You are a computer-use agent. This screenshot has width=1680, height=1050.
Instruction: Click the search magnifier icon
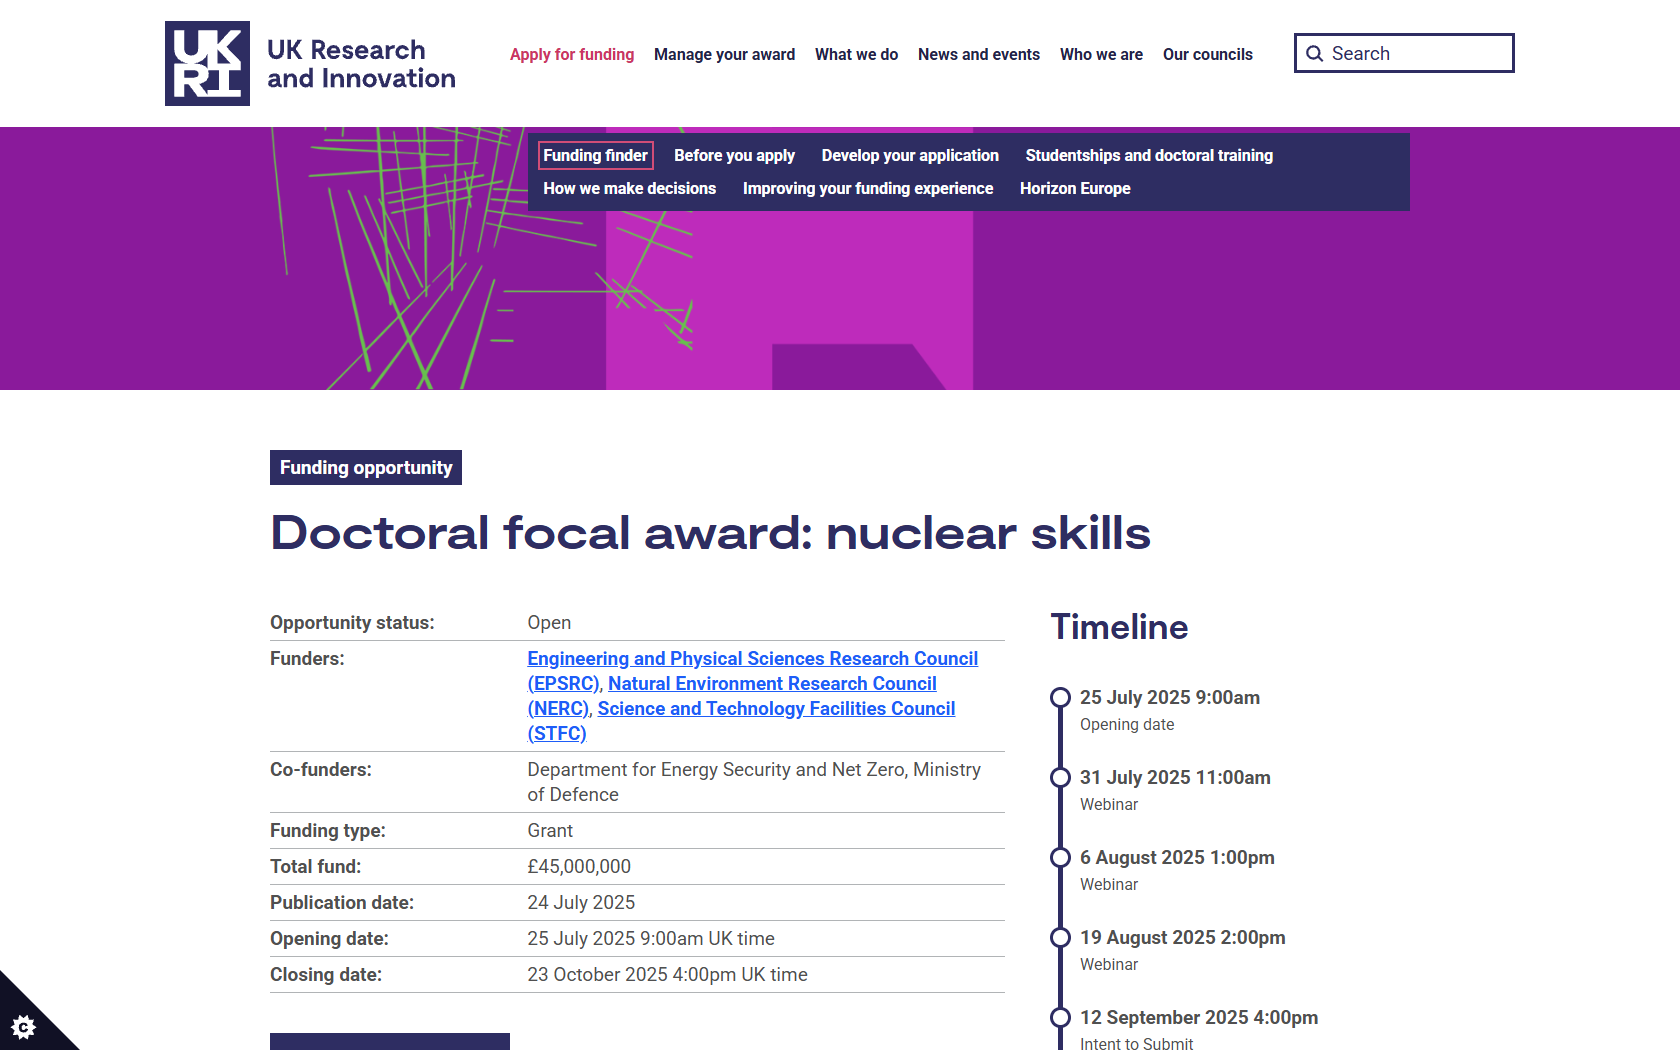(x=1315, y=54)
